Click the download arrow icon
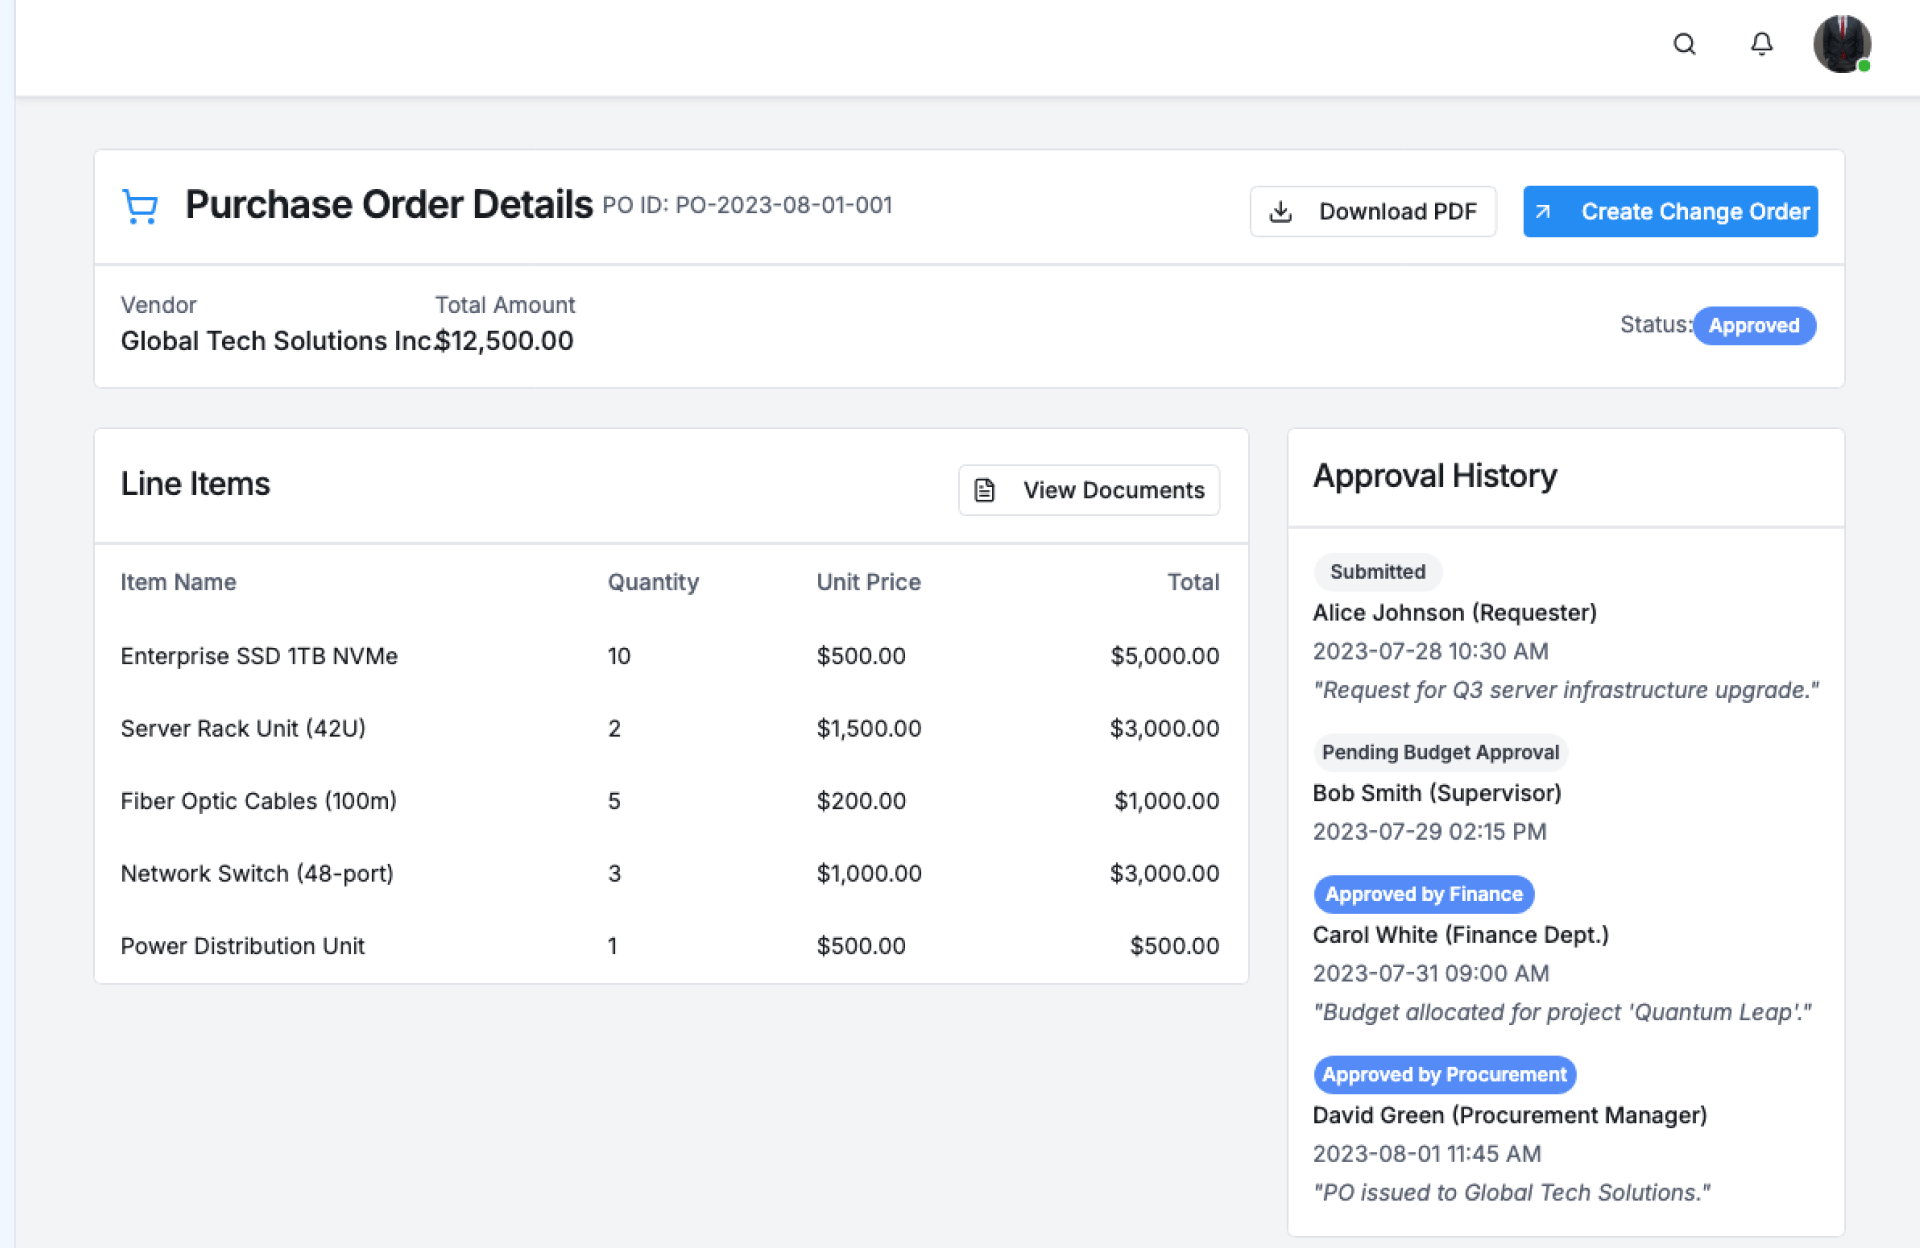The height and width of the screenshot is (1248, 1920). click(1281, 212)
